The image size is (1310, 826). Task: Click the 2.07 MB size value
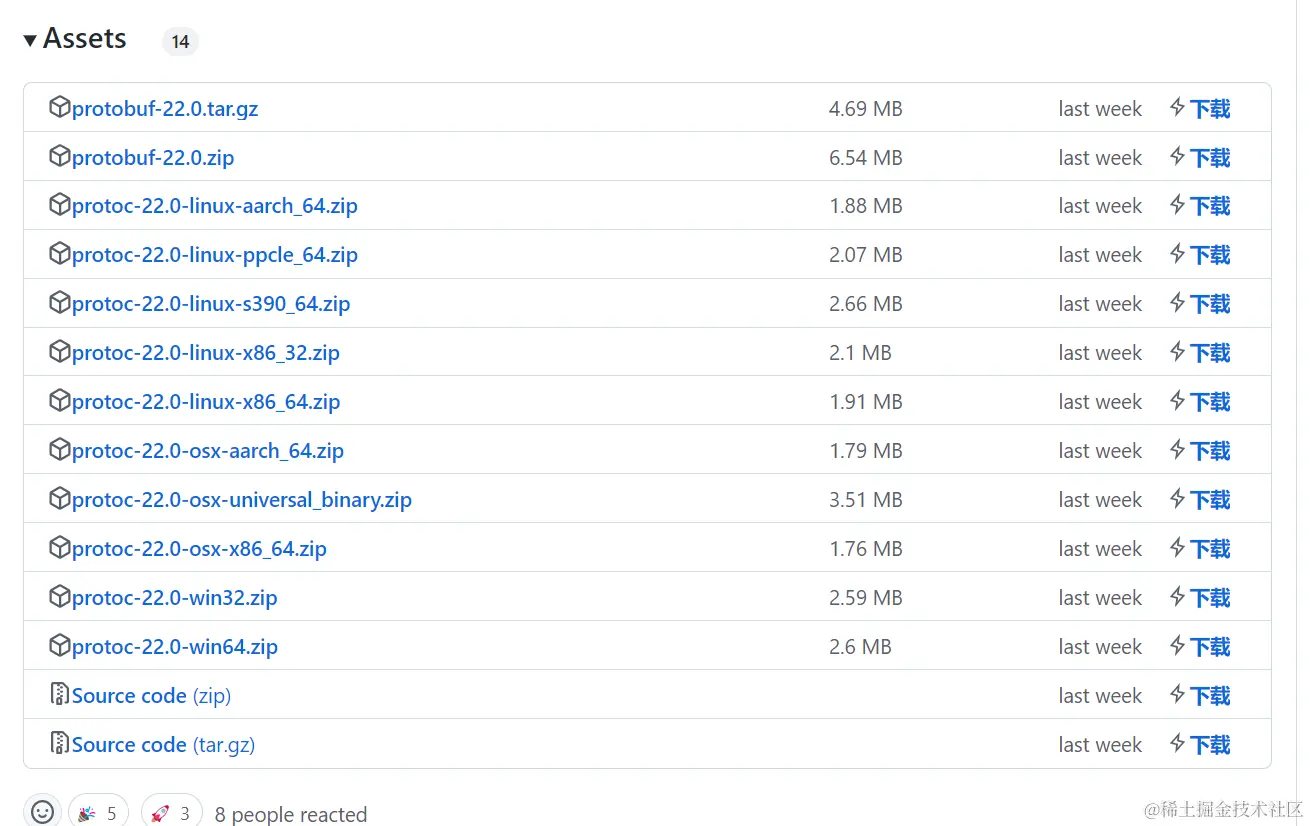[866, 255]
